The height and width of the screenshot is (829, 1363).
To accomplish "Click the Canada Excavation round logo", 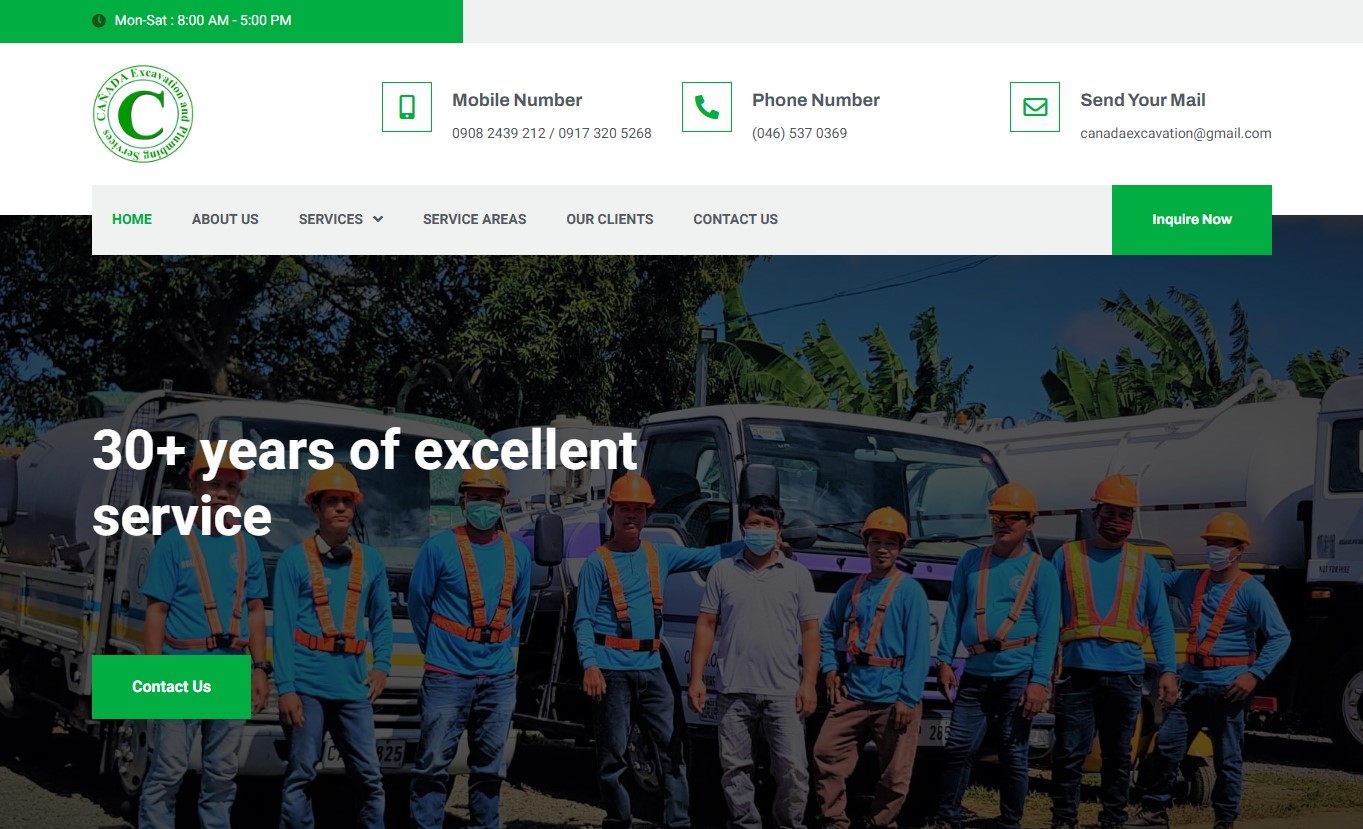I will pyautogui.click(x=142, y=114).
